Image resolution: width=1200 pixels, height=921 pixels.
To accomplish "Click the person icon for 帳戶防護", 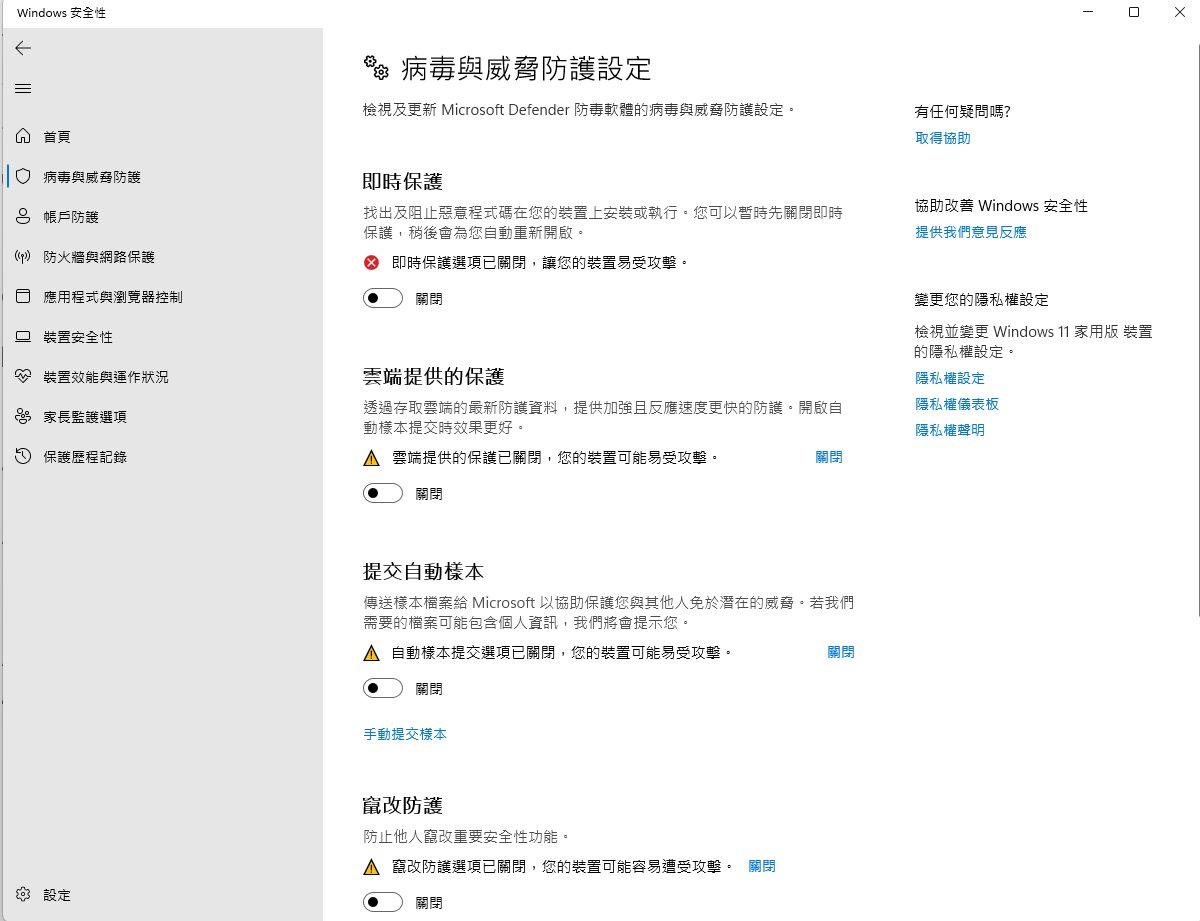I will point(23,217).
